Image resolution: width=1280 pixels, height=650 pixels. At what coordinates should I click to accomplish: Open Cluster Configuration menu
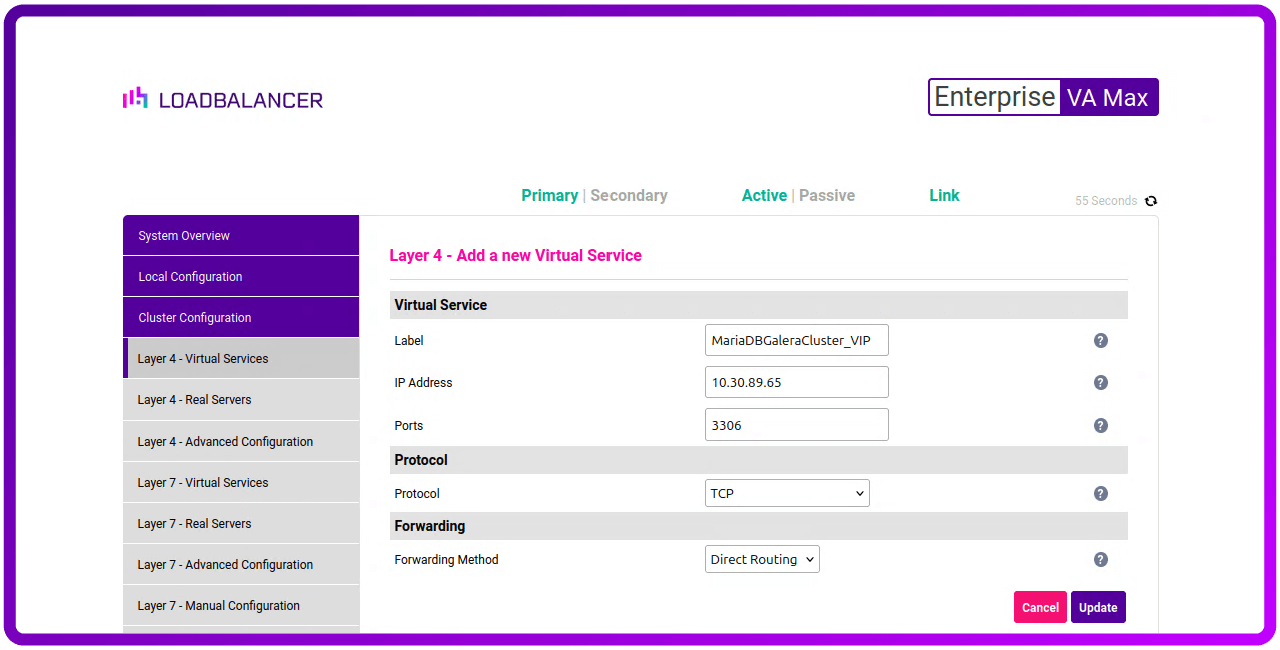240,318
